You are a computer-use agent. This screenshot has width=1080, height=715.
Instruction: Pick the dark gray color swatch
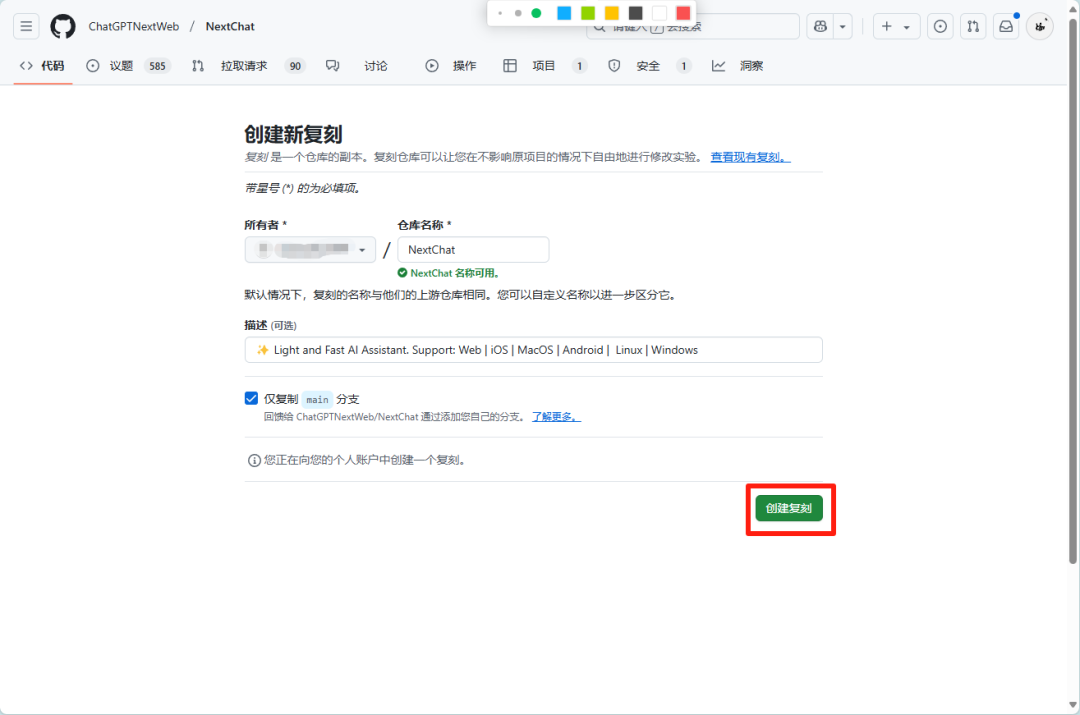pos(636,13)
